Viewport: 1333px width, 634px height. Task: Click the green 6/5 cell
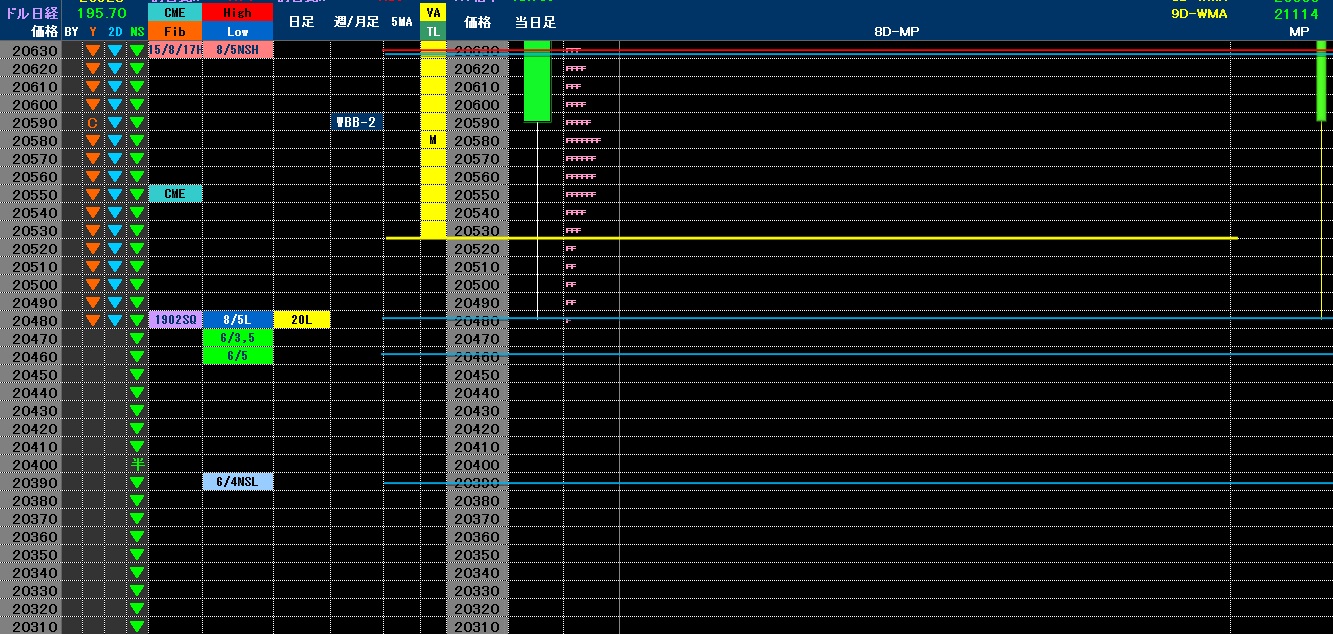(x=238, y=356)
